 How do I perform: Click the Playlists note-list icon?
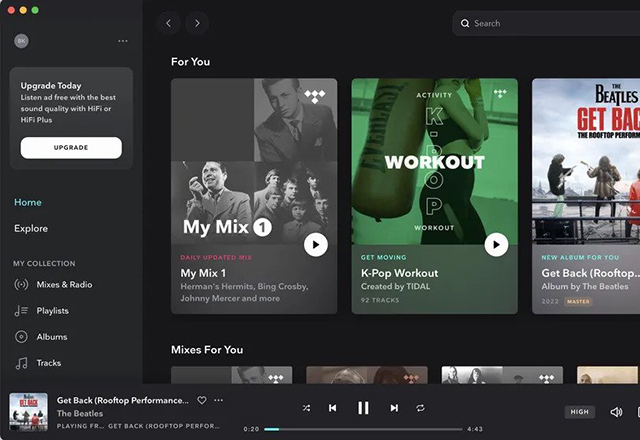click(21, 311)
